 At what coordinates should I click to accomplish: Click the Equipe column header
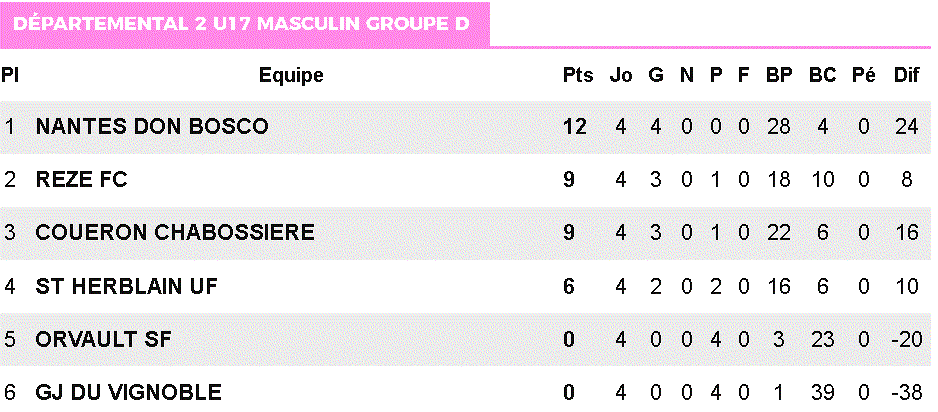point(291,75)
